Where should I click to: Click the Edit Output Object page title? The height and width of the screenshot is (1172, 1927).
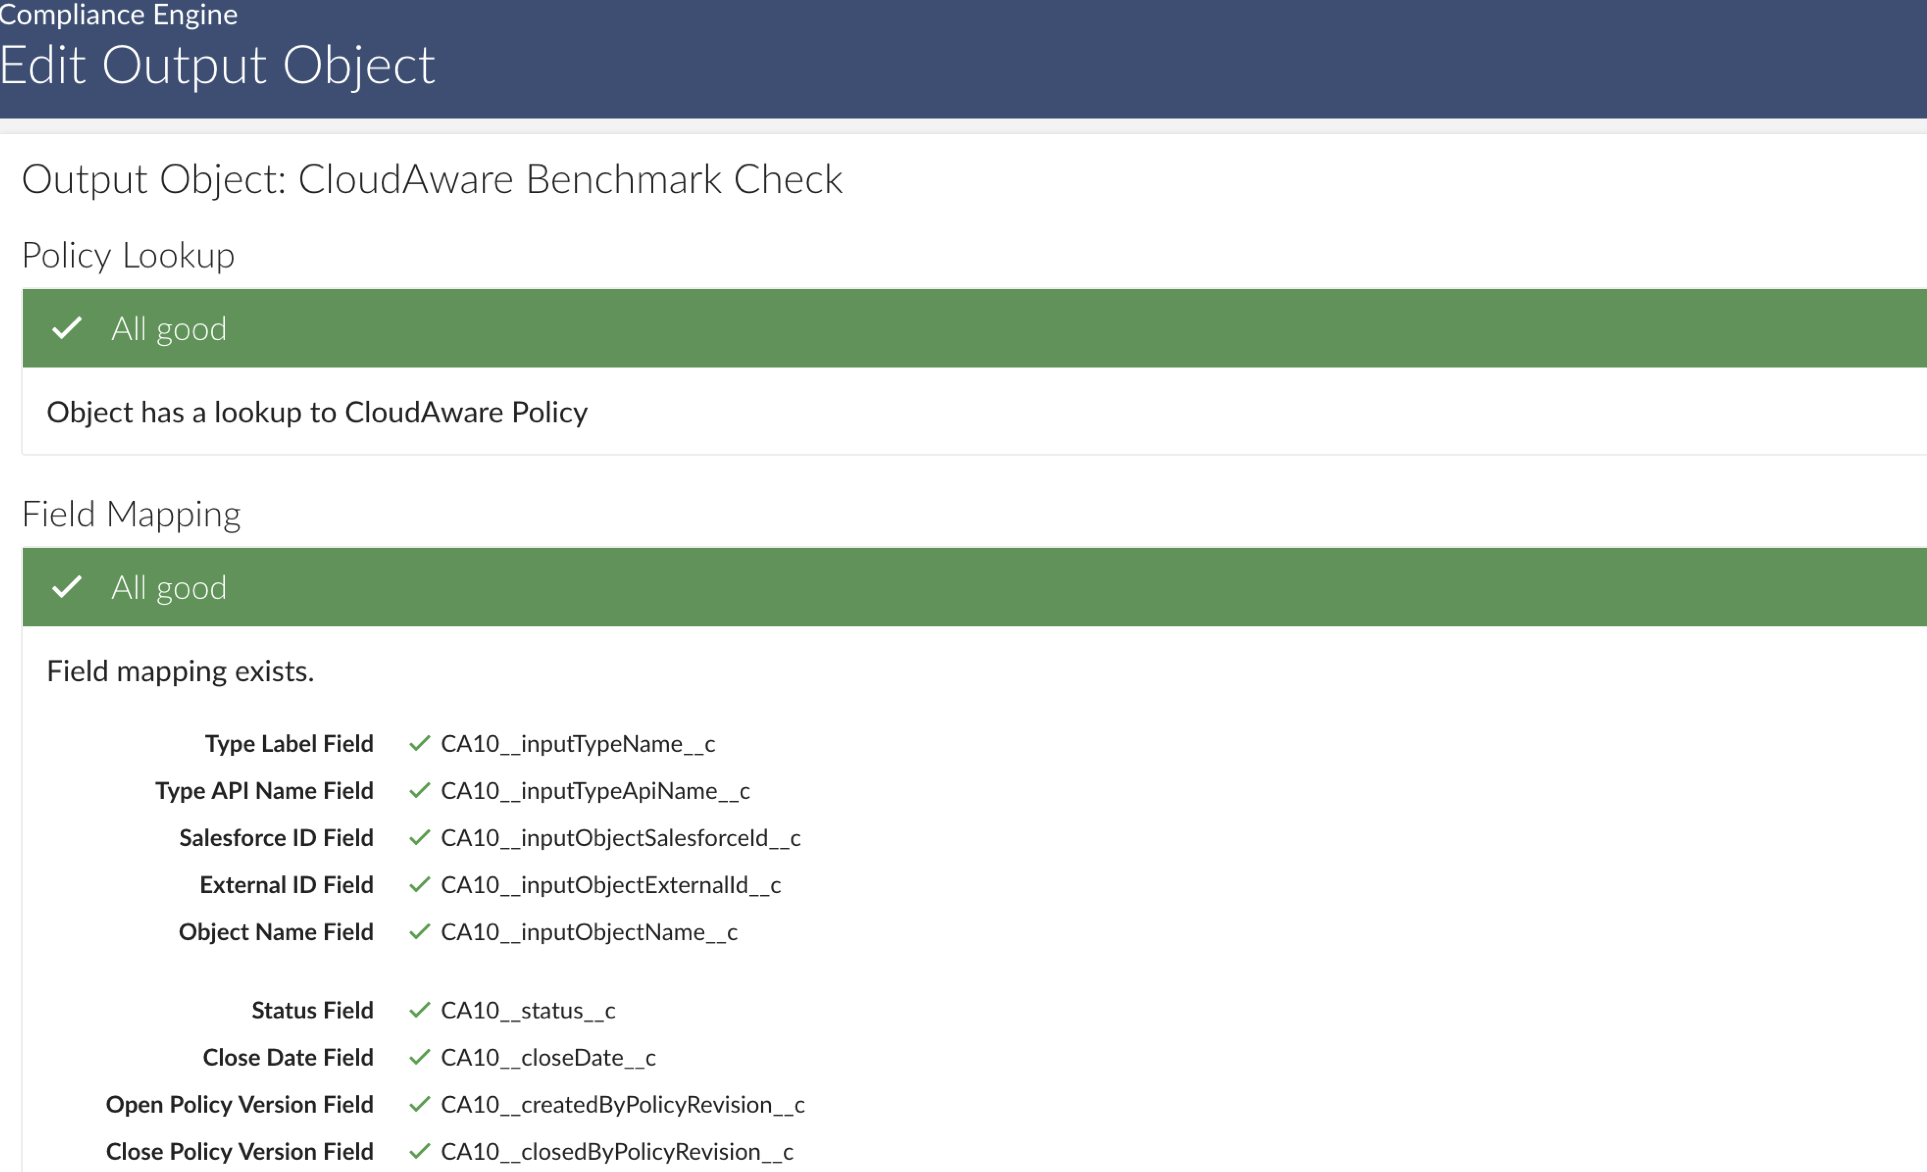coord(217,66)
